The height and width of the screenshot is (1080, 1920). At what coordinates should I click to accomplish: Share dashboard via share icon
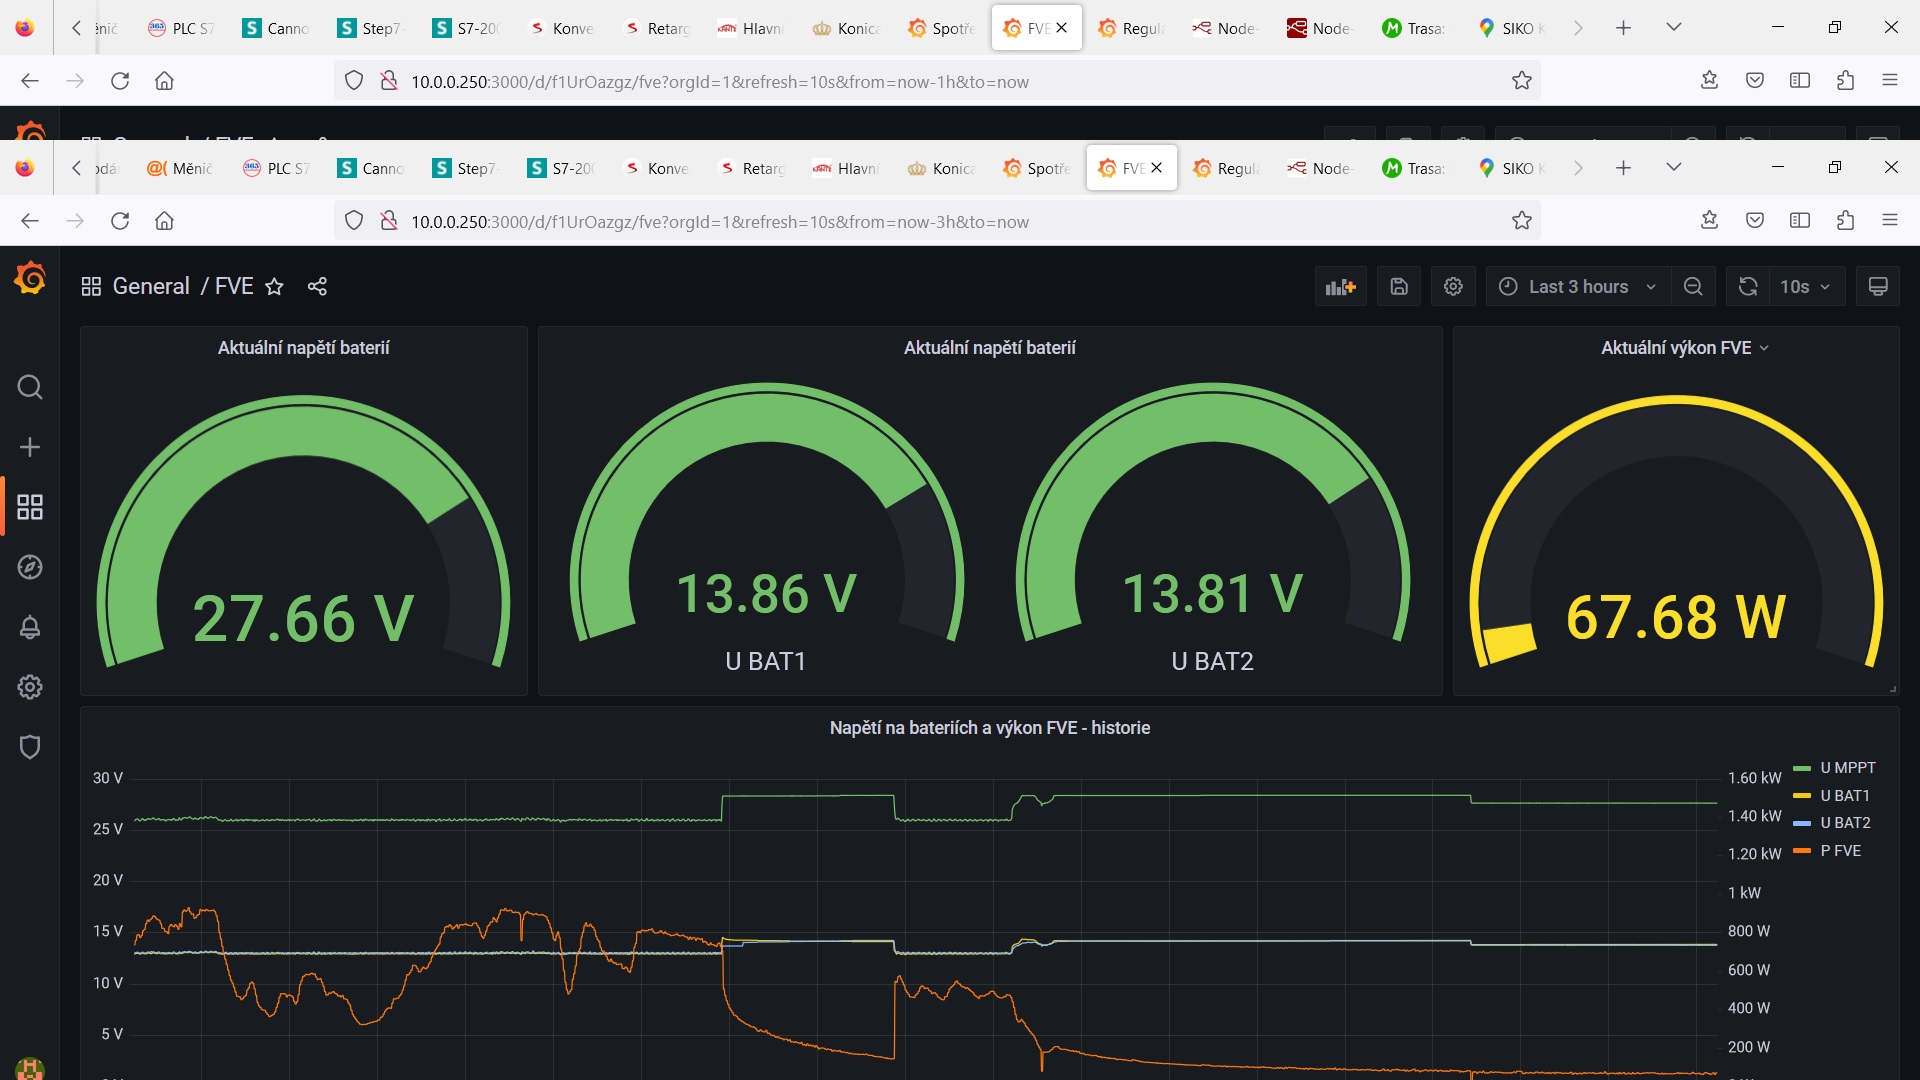tap(317, 287)
